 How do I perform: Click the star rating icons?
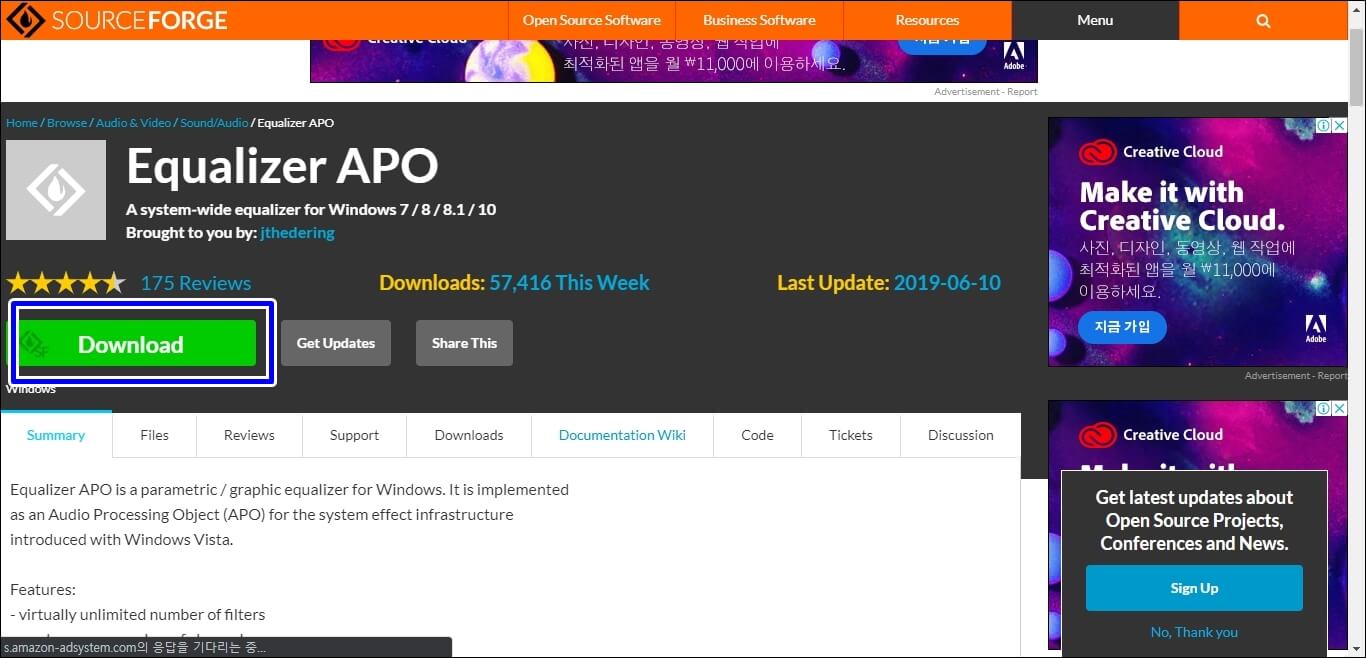pyautogui.click(x=66, y=283)
